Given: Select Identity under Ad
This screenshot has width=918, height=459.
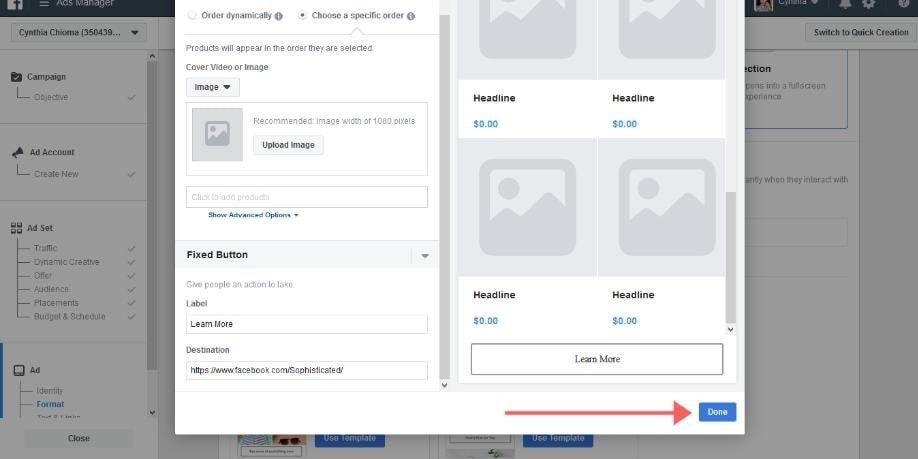Looking at the screenshot, I should pyautogui.click(x=50, y=391).
